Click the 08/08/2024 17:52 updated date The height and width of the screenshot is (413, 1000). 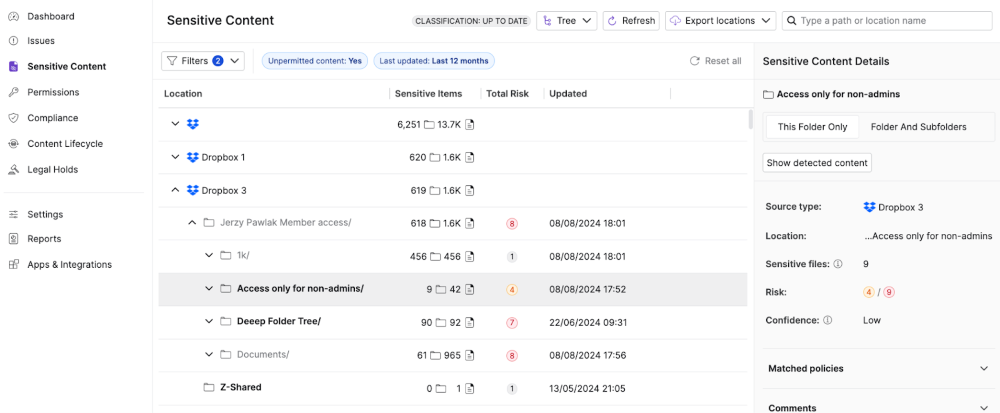[587, 289]
